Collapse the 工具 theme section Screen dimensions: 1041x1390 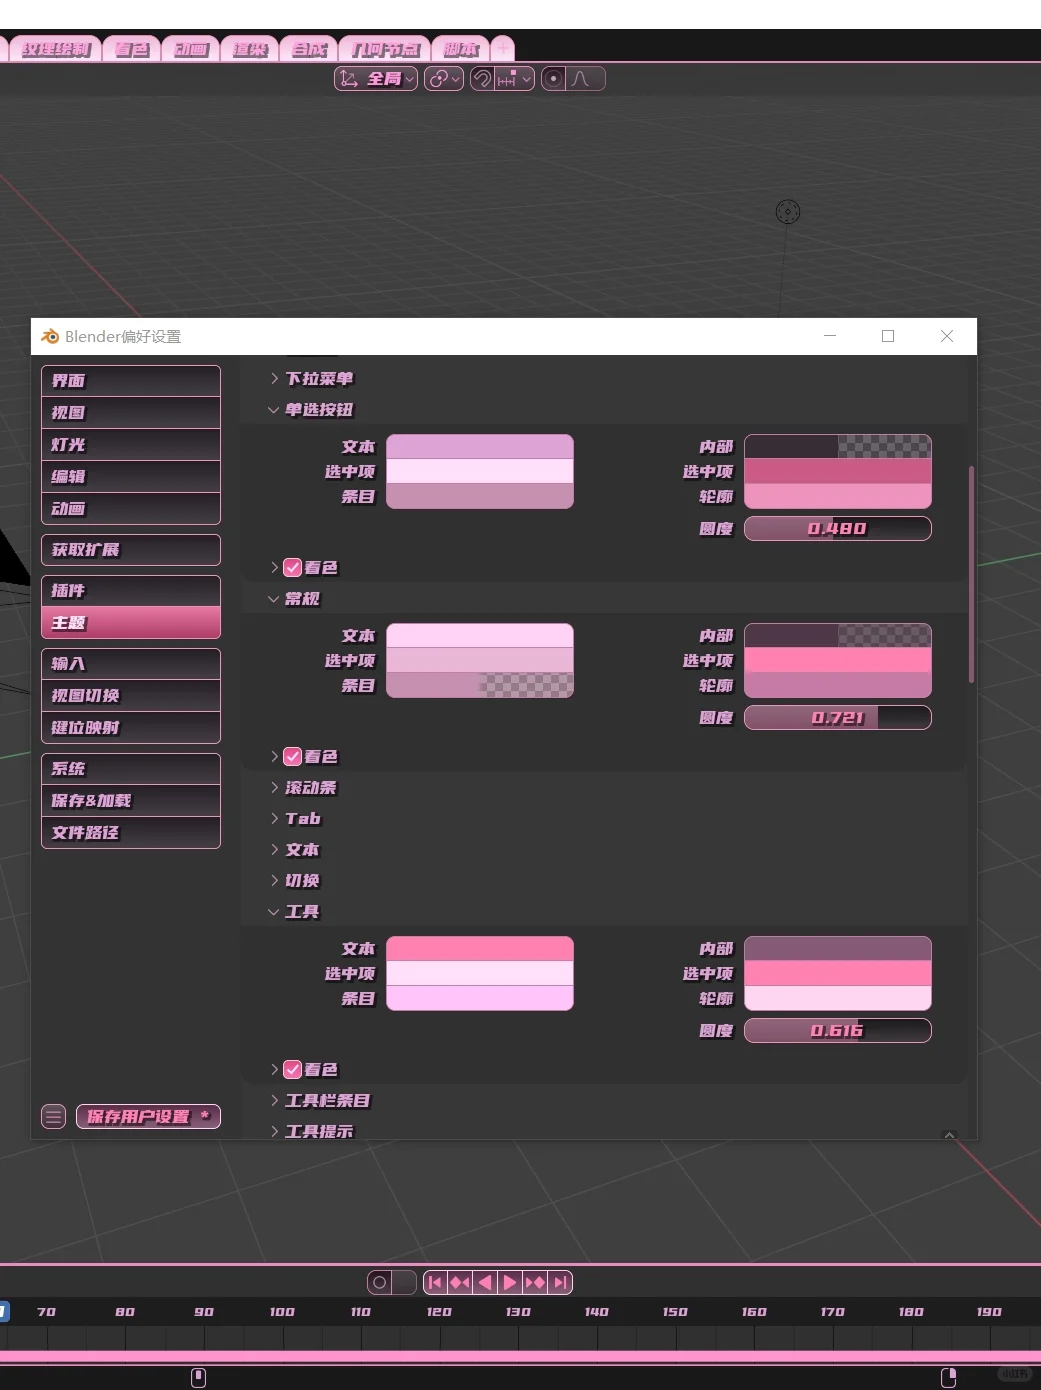(294, 912)
